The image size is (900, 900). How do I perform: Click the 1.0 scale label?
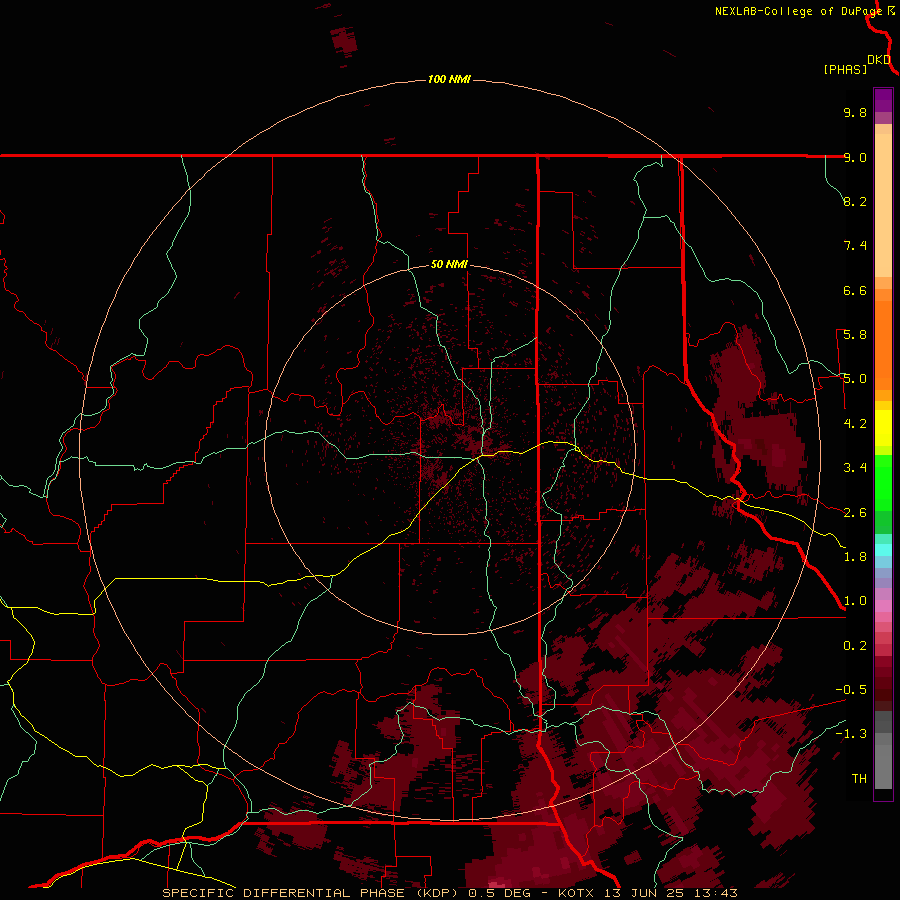855,601
